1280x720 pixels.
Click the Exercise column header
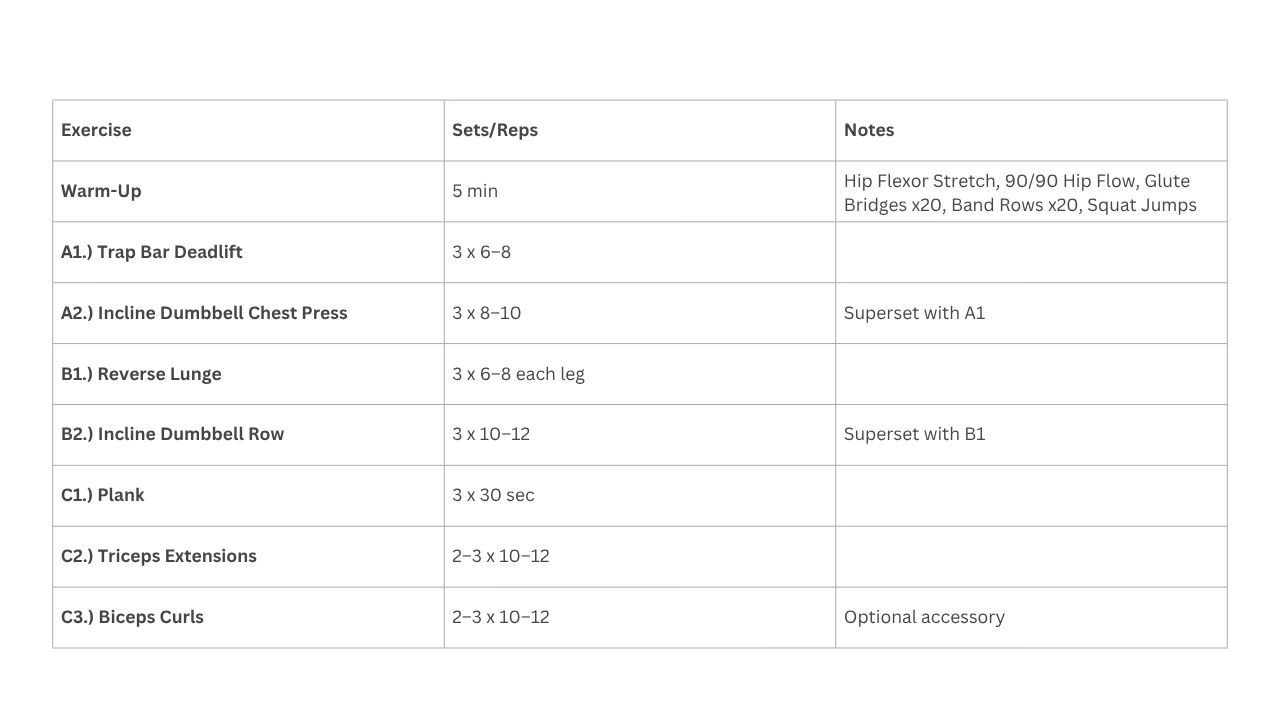click(96, 130)
